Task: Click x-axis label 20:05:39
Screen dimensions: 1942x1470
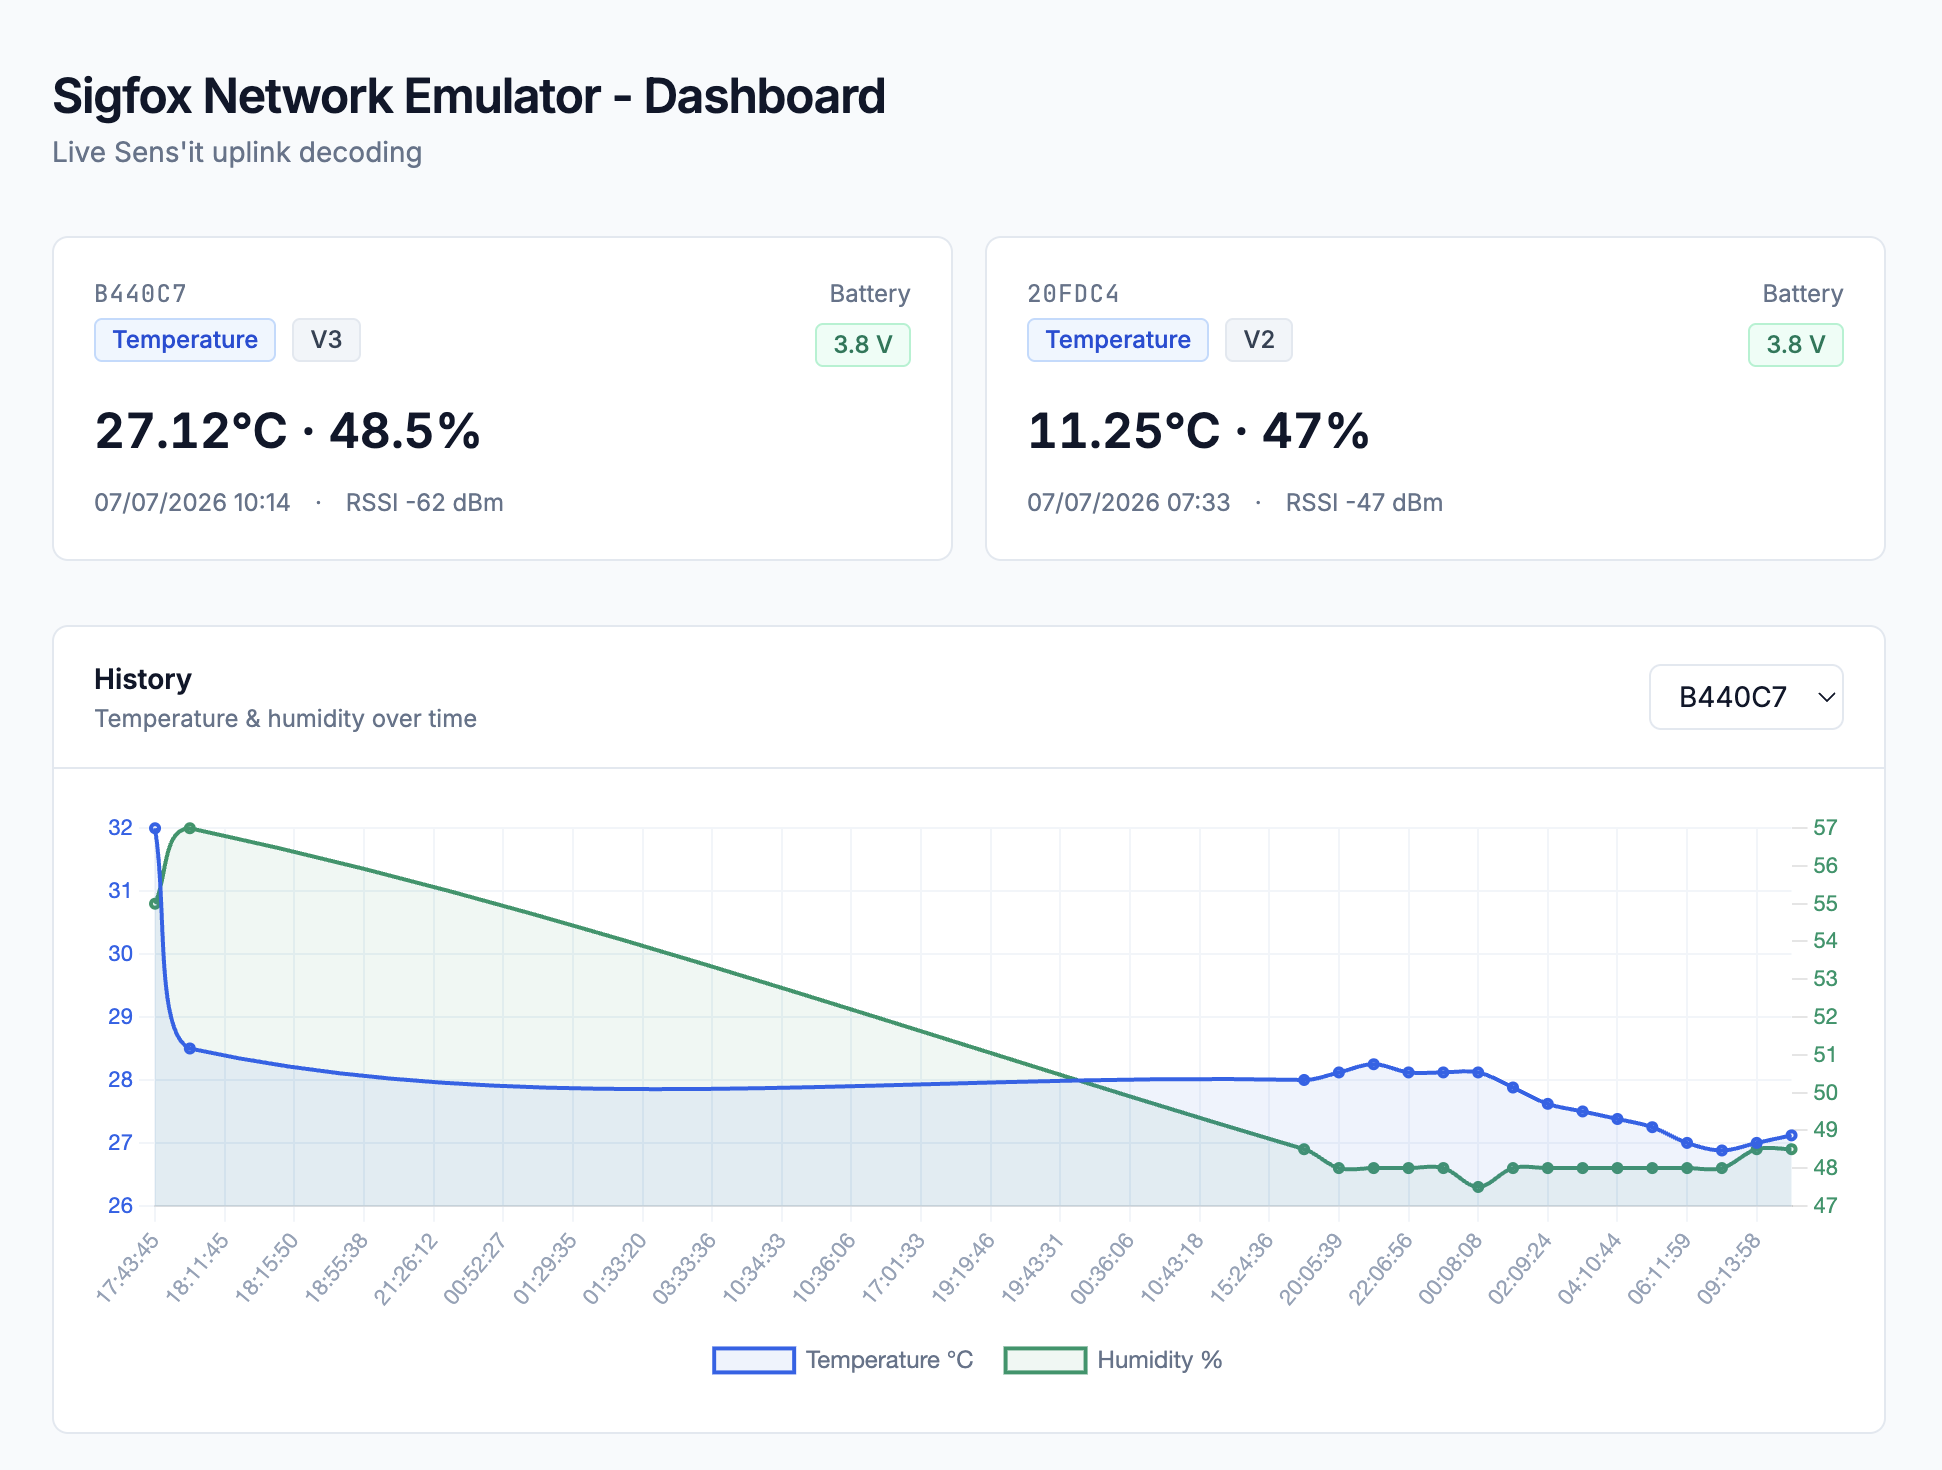Action: [1311, 1268]
